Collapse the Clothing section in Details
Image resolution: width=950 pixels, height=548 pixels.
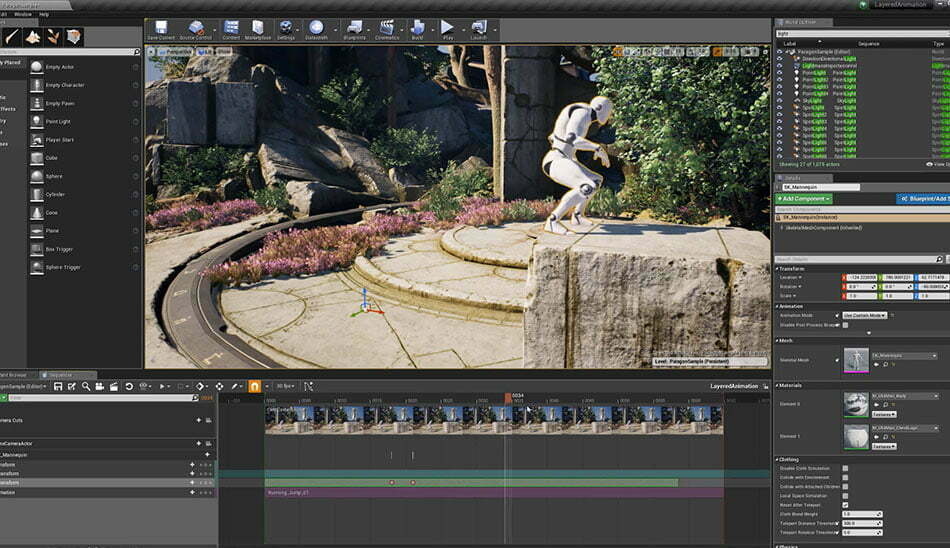pyautogui.click(x=777, y=459)
